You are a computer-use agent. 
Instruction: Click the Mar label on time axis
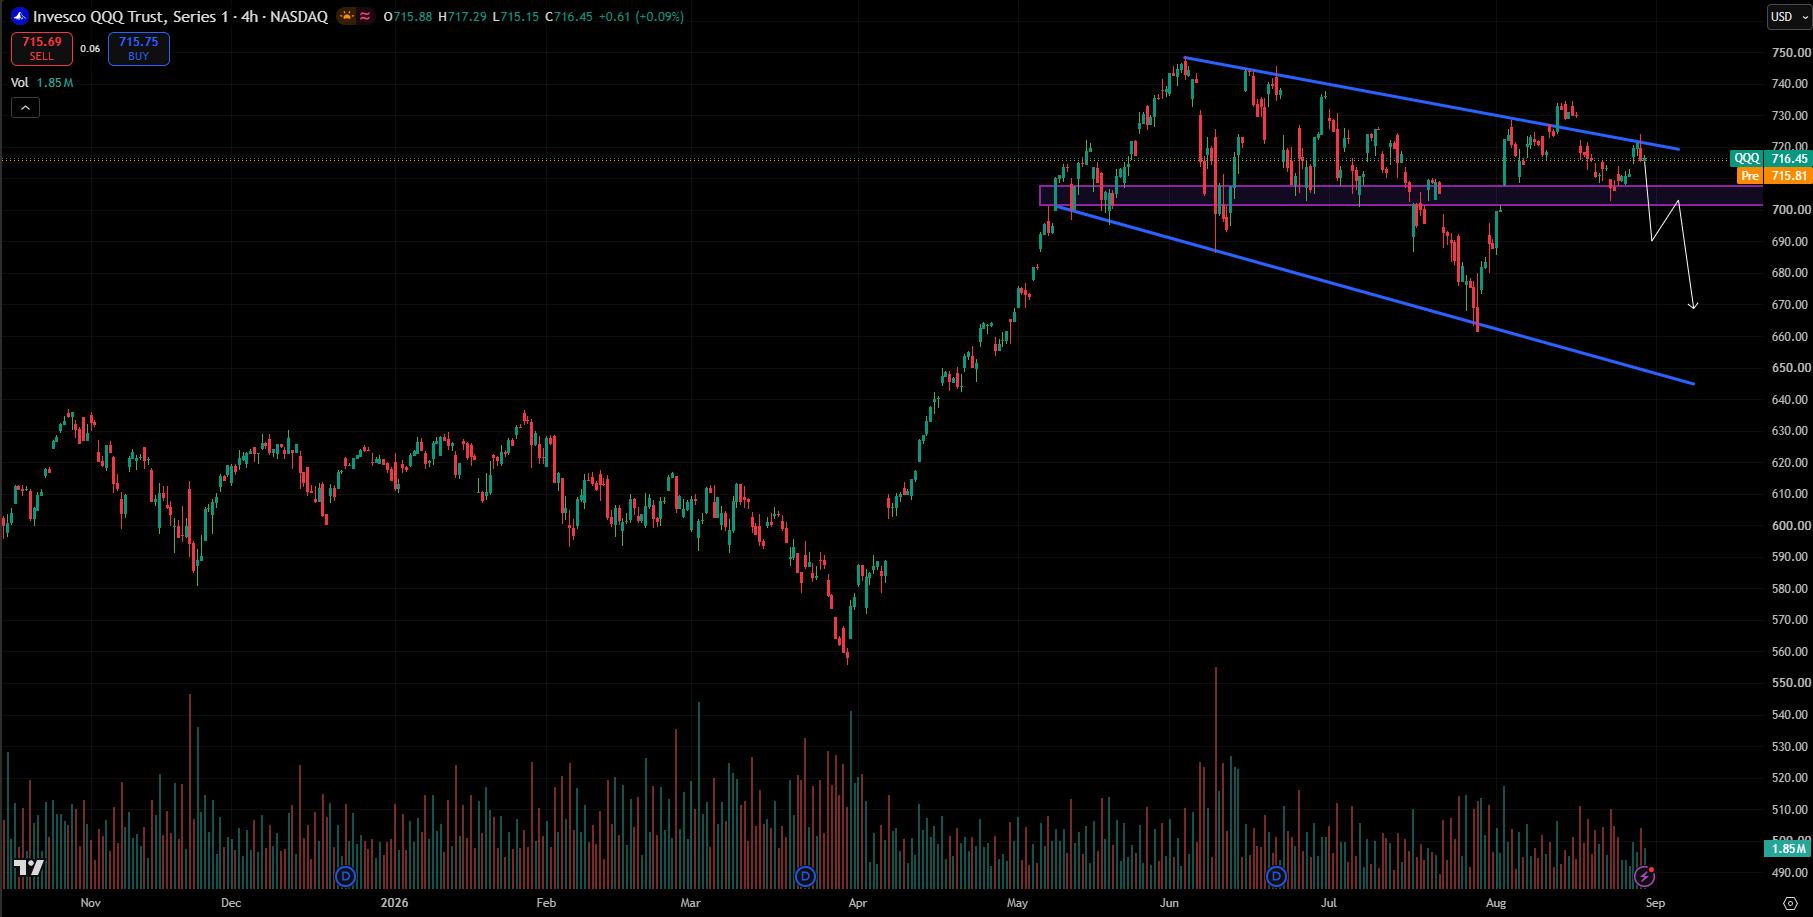[691, 903]
